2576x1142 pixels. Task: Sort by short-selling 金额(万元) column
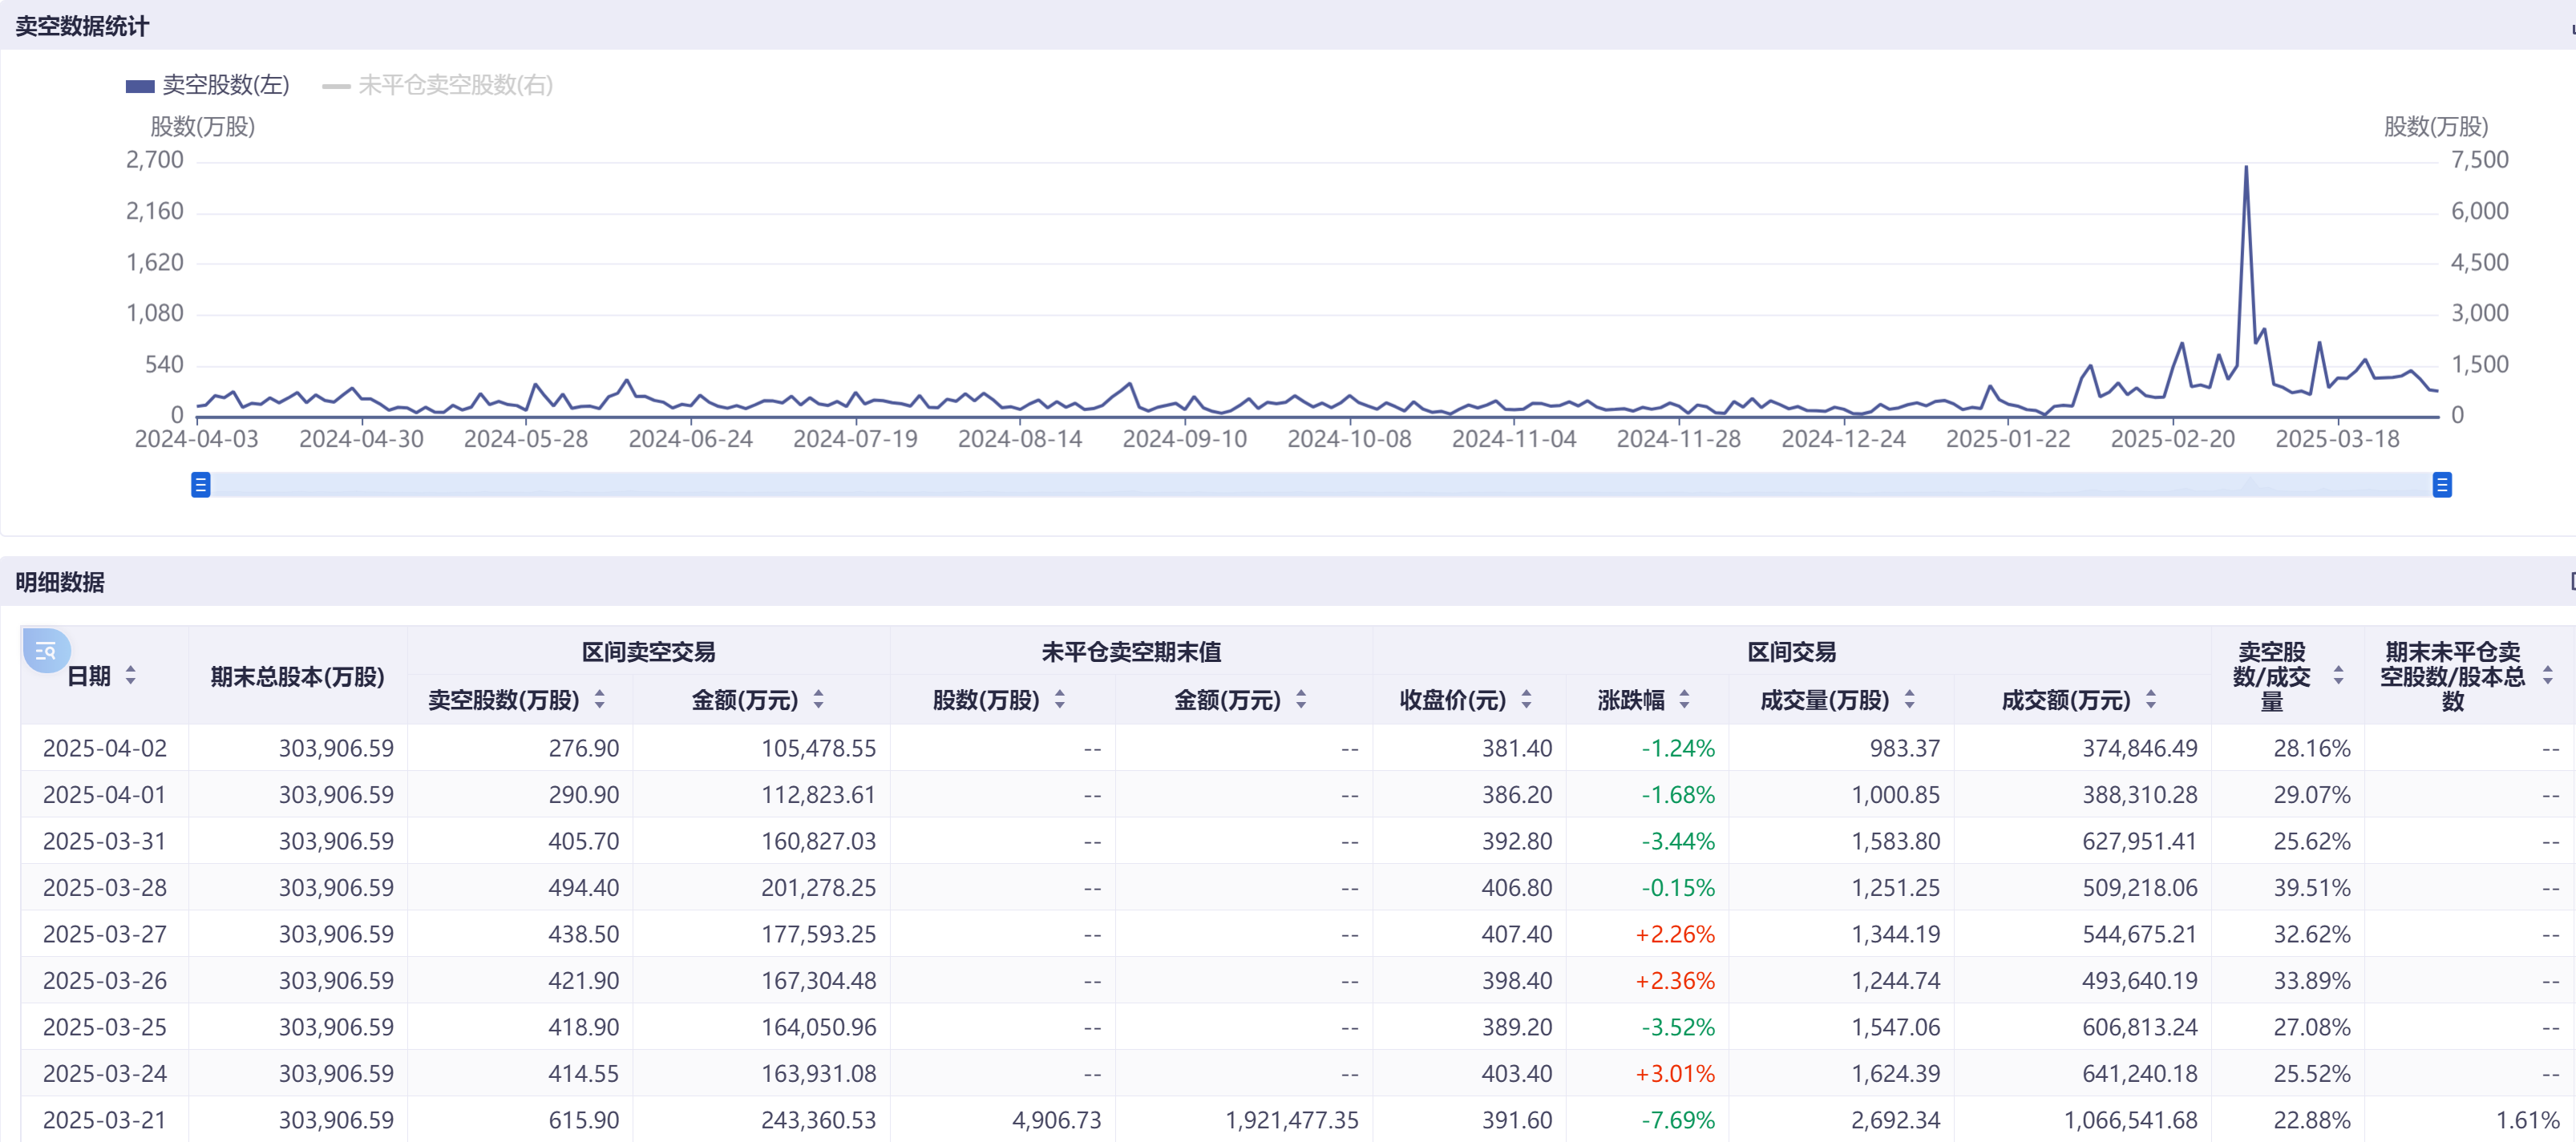click(x=818, y=700)
